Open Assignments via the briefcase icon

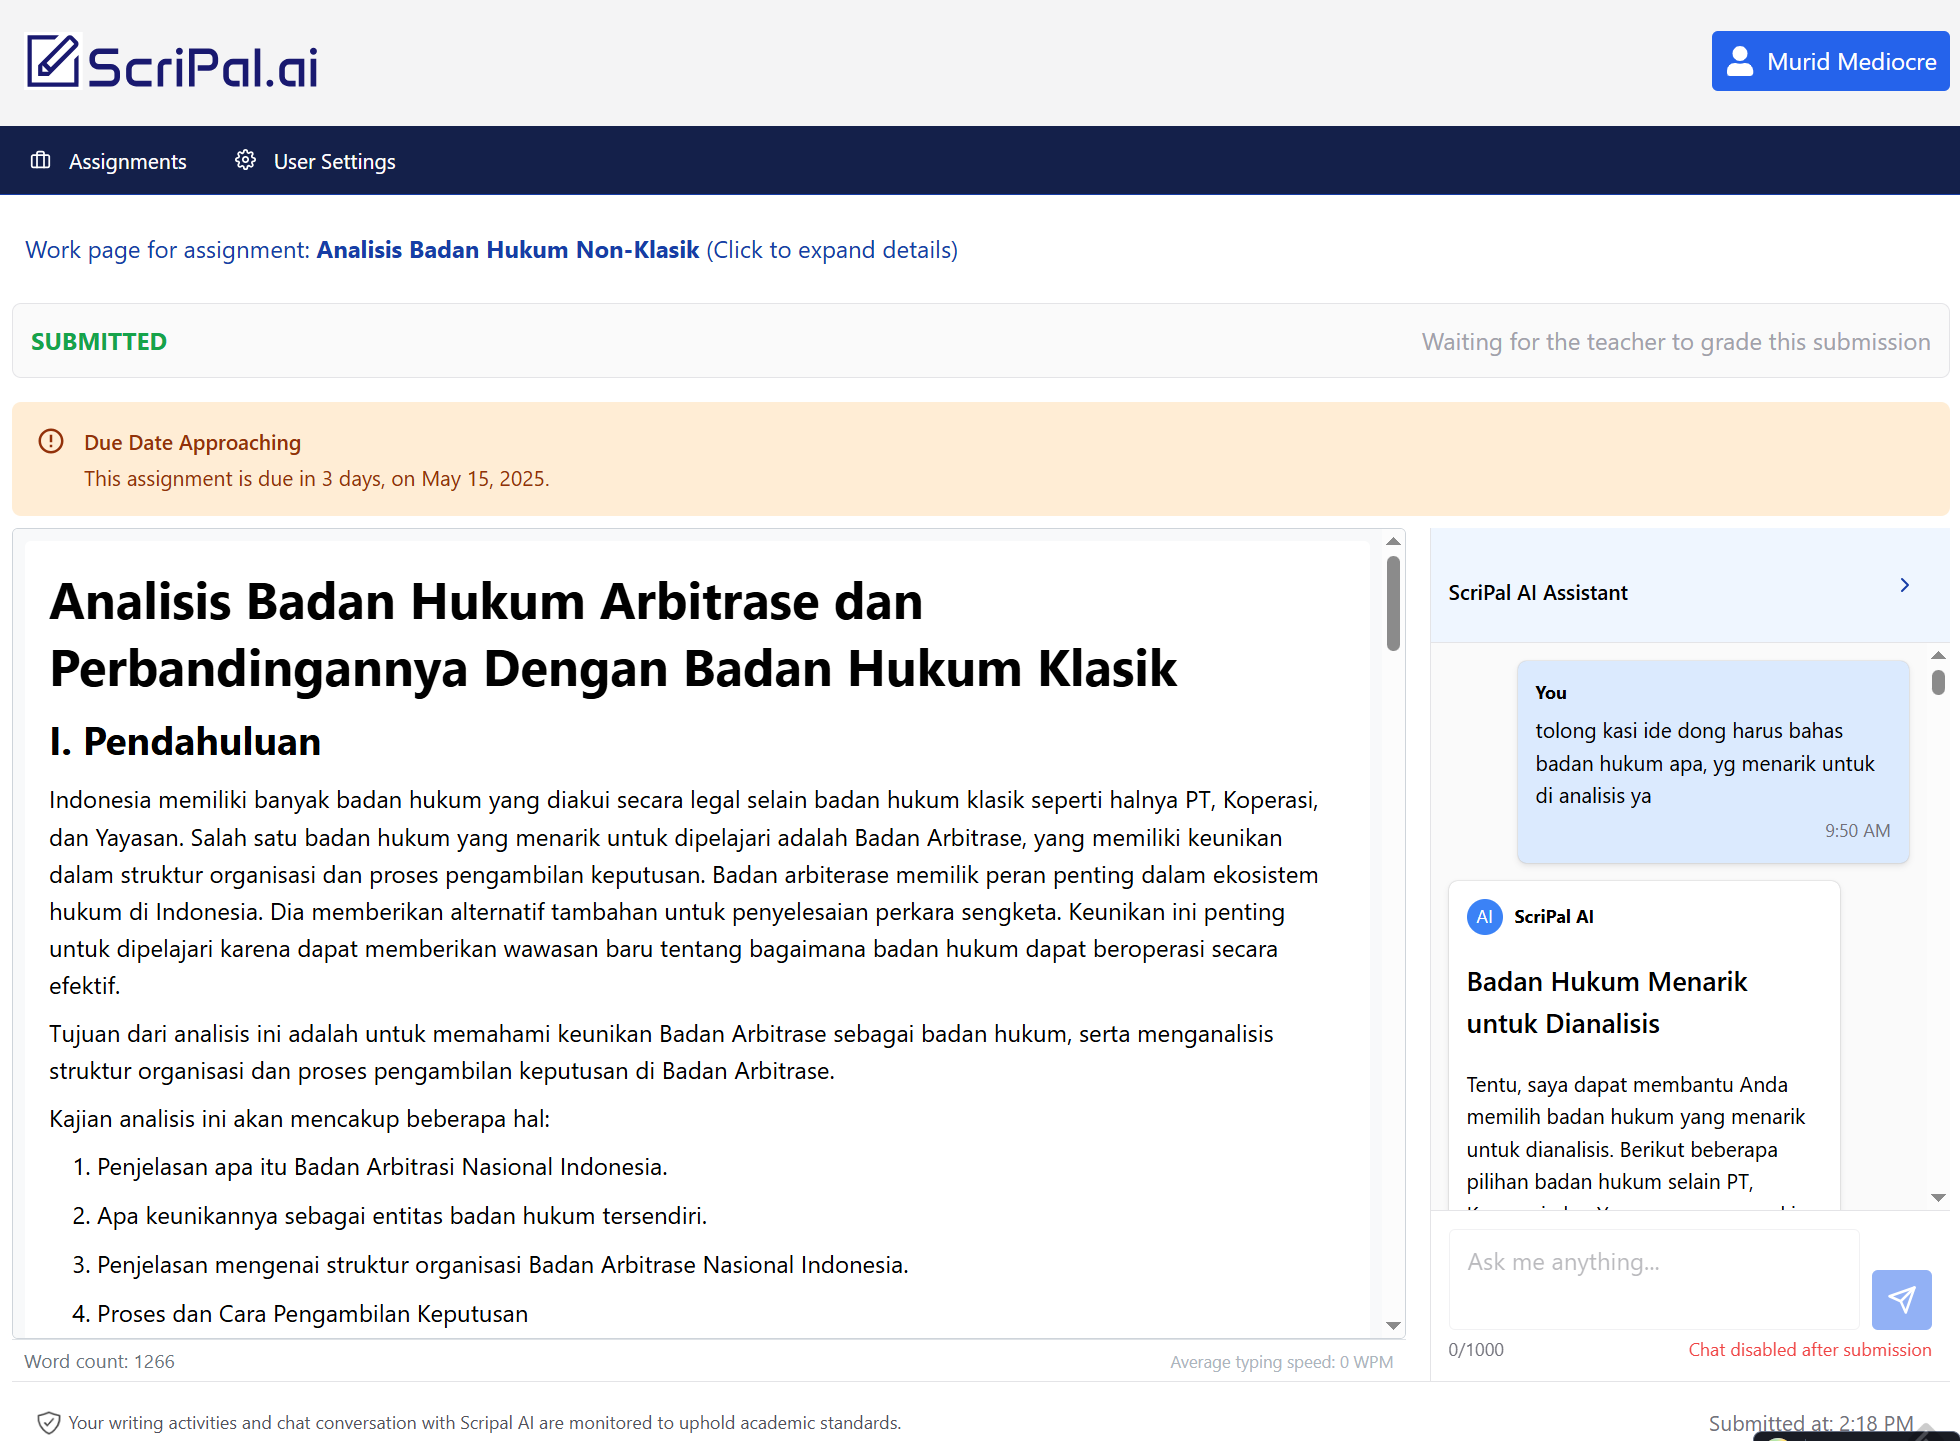(40, 160)
